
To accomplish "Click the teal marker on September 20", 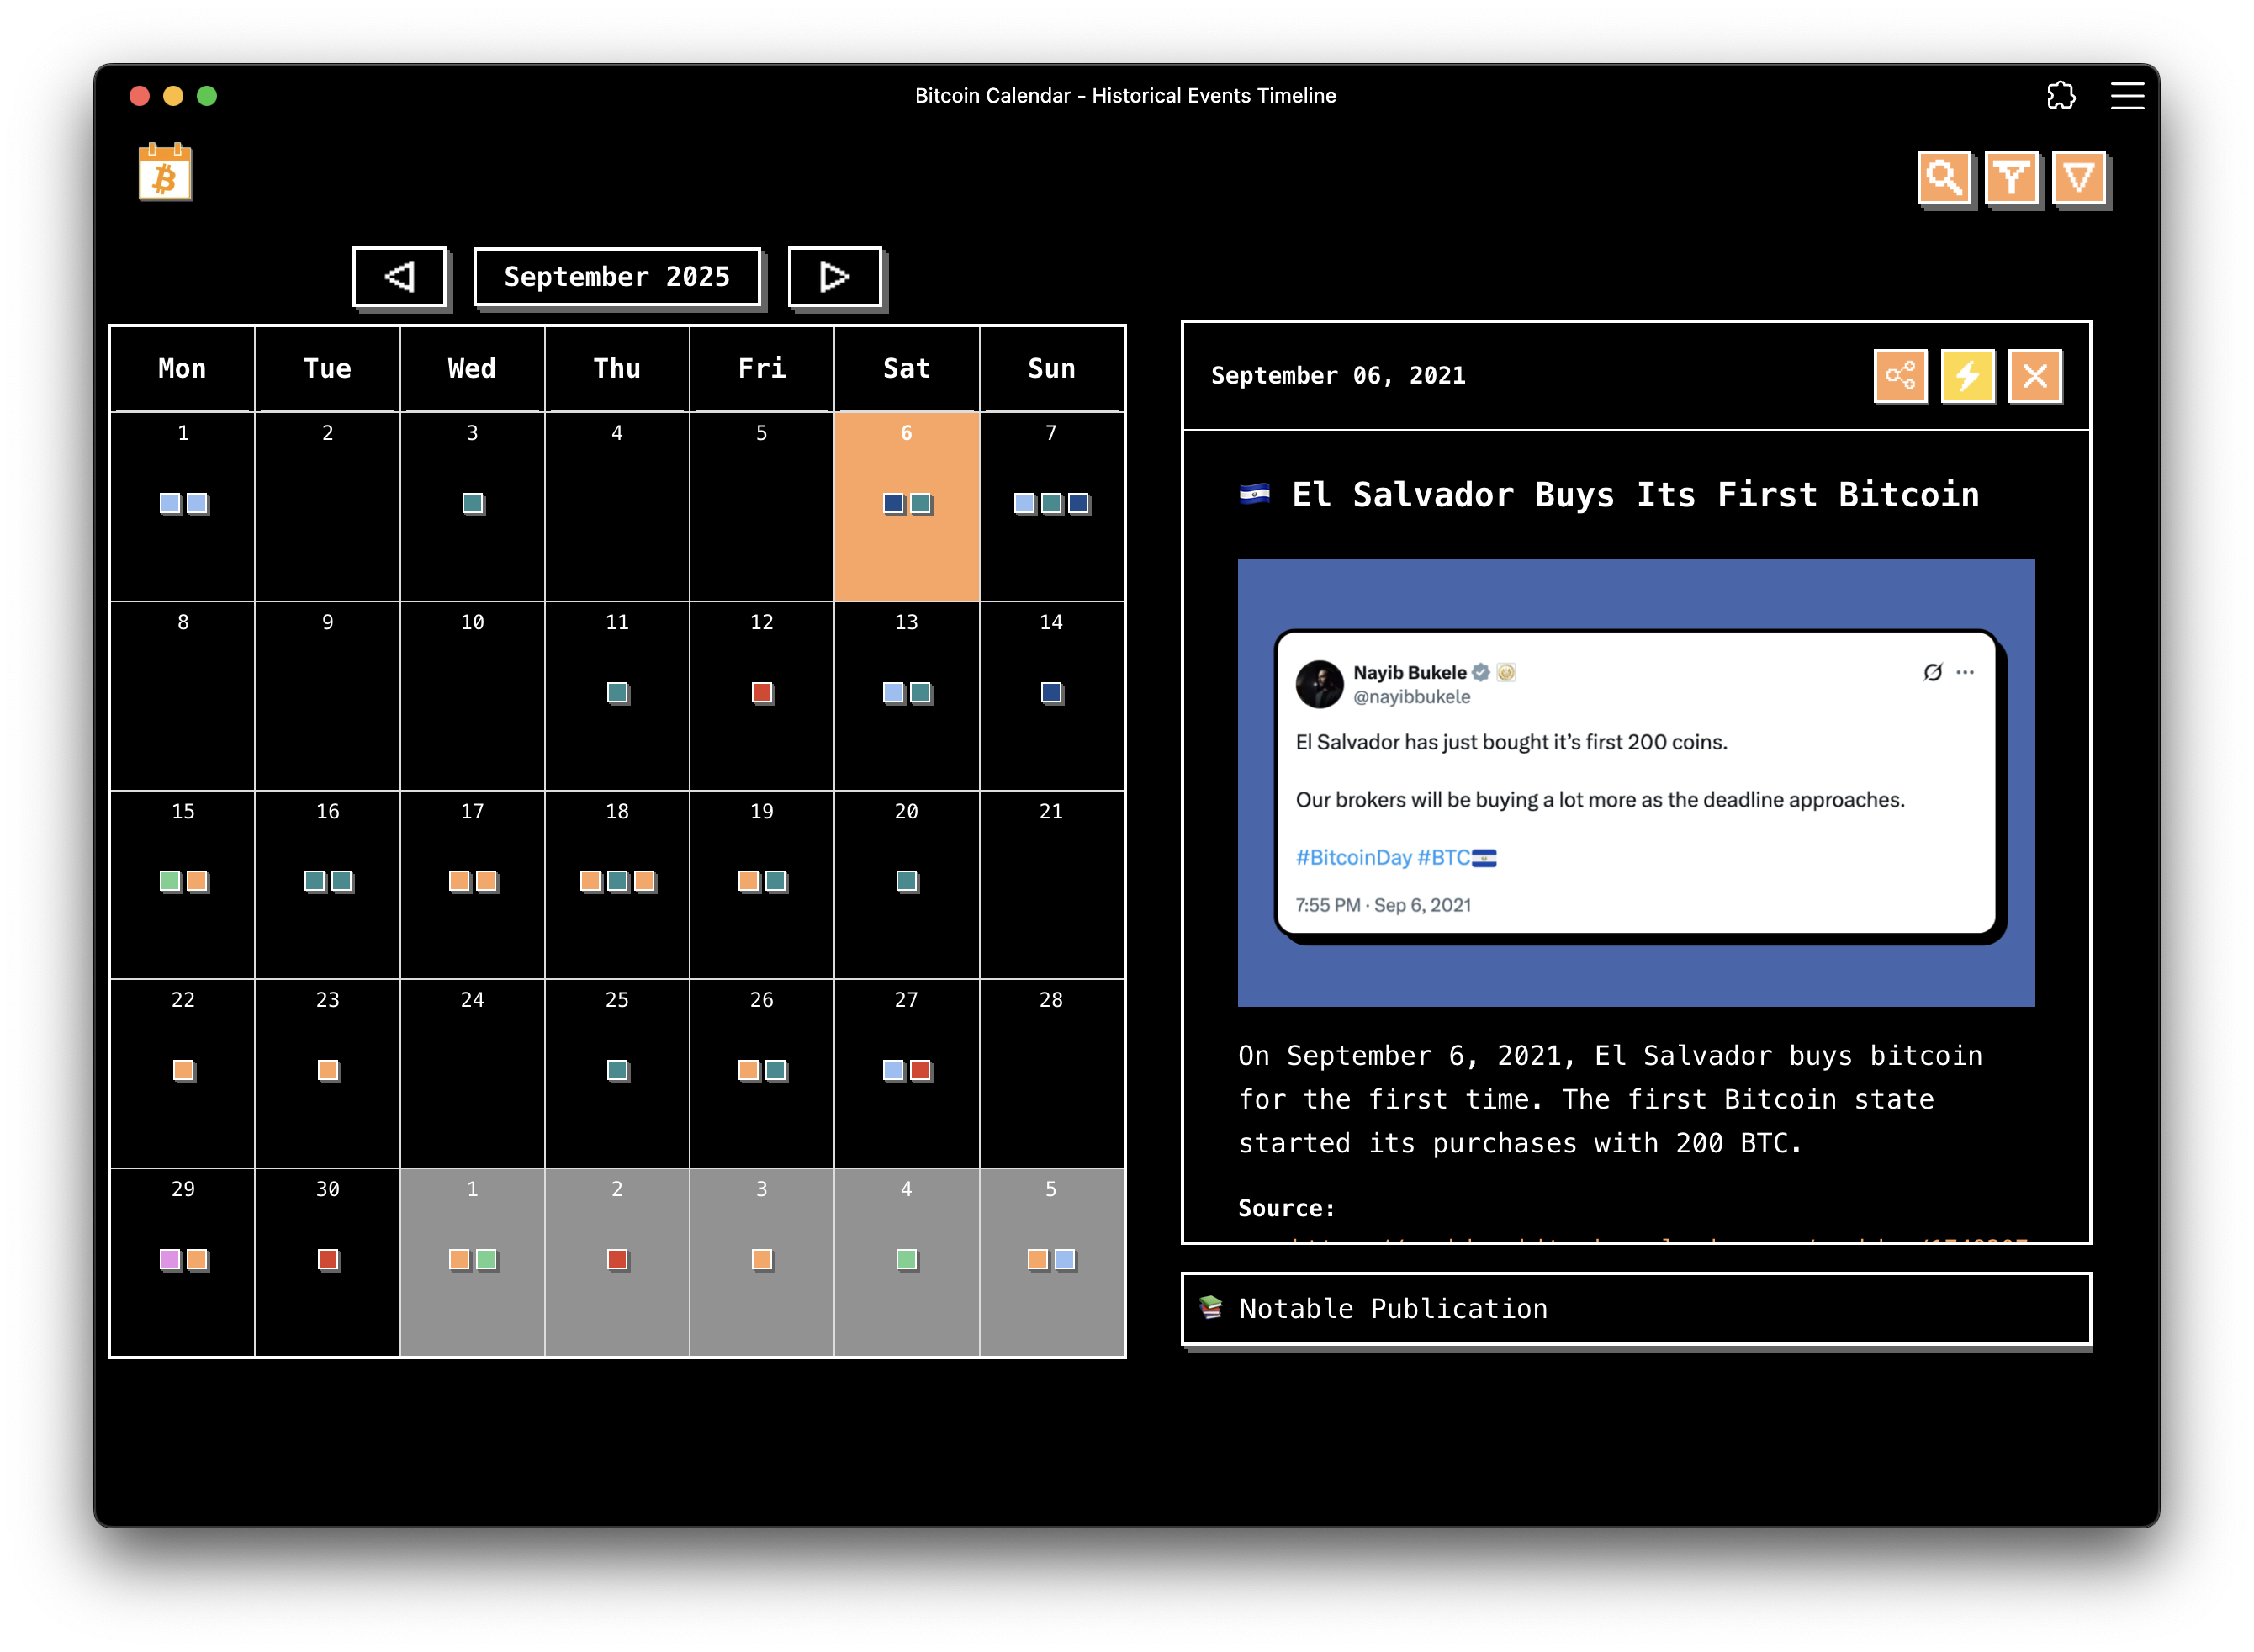I will pos(906,881).
